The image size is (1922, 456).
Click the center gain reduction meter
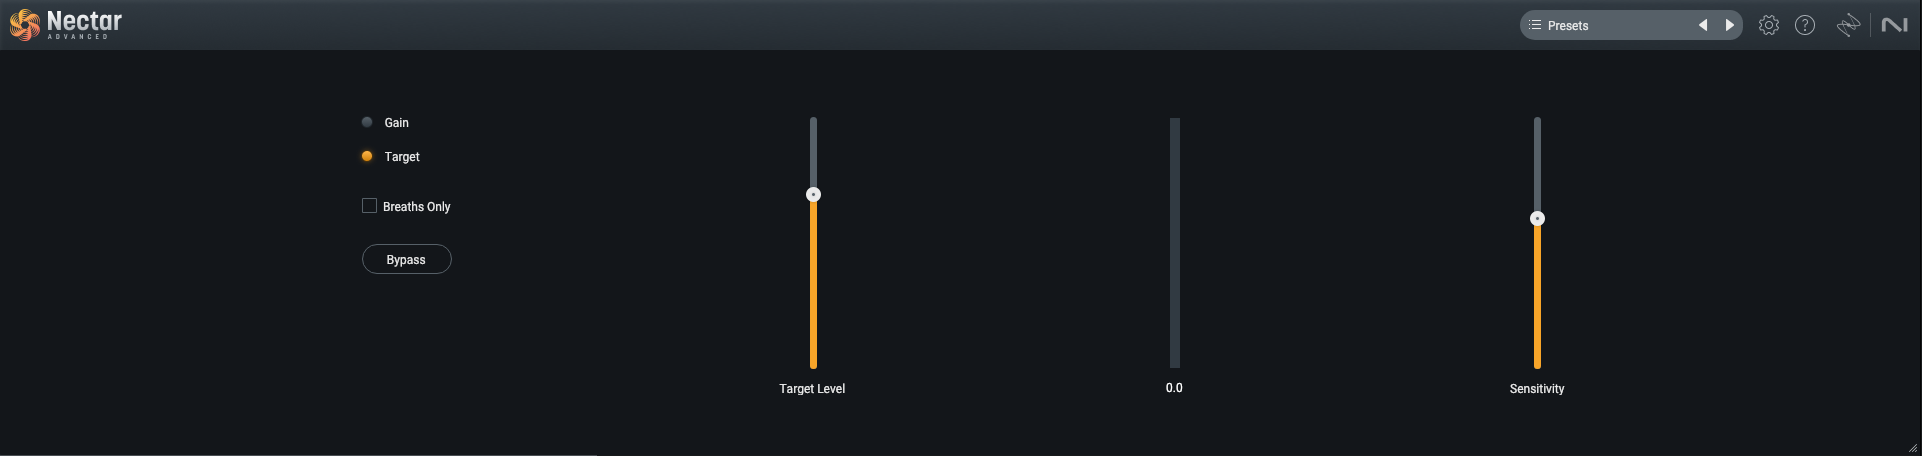[1175, 243]
